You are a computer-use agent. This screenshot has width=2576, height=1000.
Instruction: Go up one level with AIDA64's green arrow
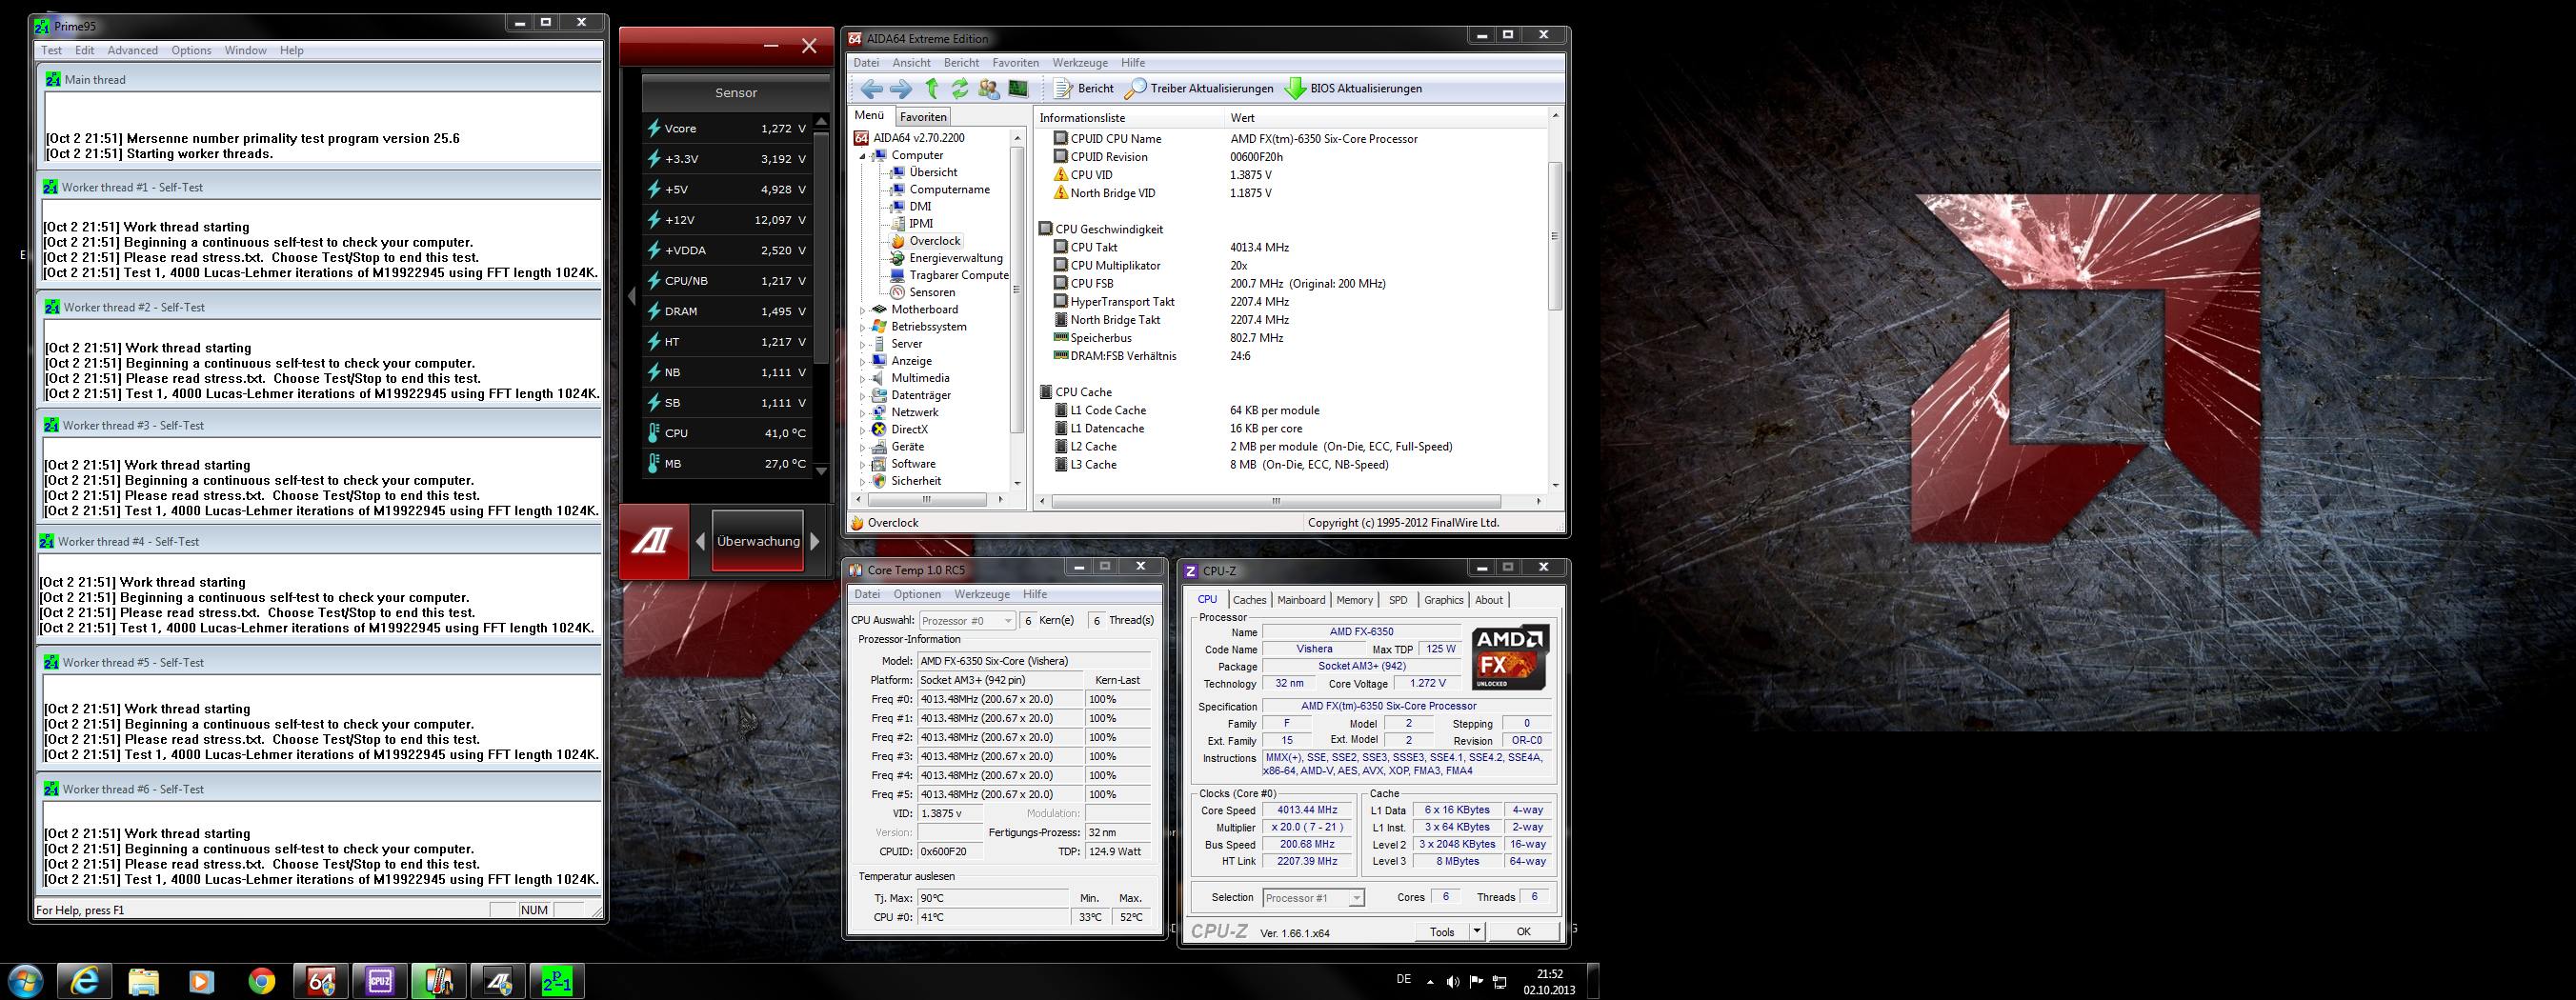[932, 89]
